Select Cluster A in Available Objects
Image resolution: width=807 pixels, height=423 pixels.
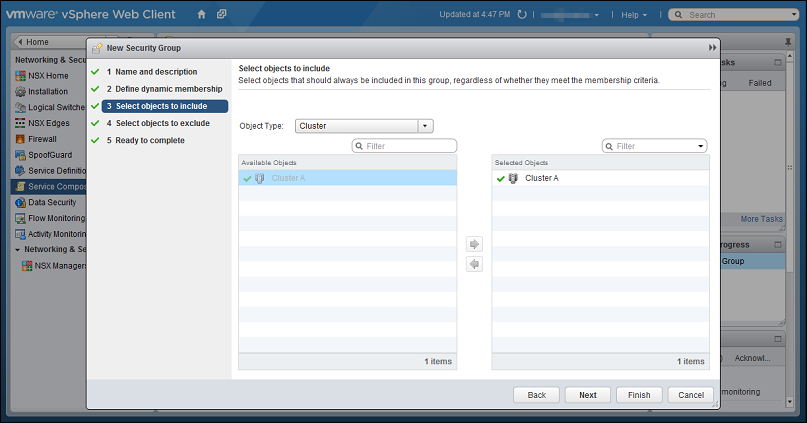(288, 178)
